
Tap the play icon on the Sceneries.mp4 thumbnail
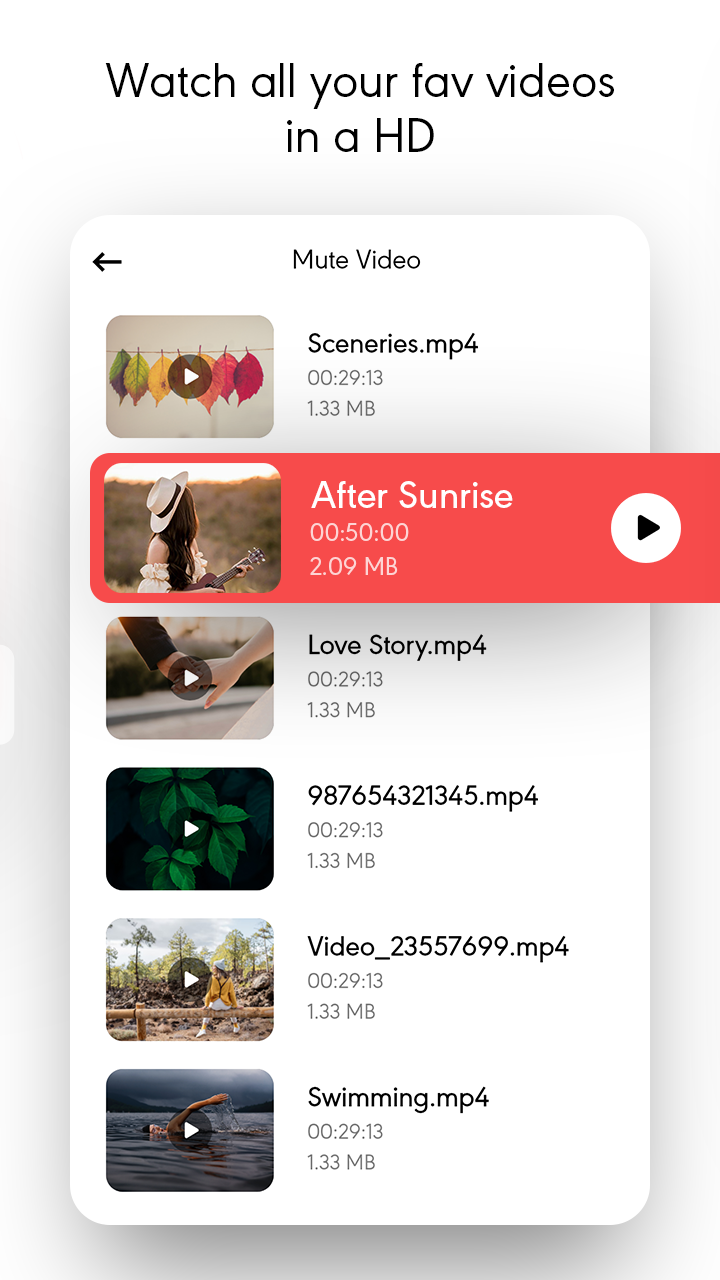click(x=190, y=377)
